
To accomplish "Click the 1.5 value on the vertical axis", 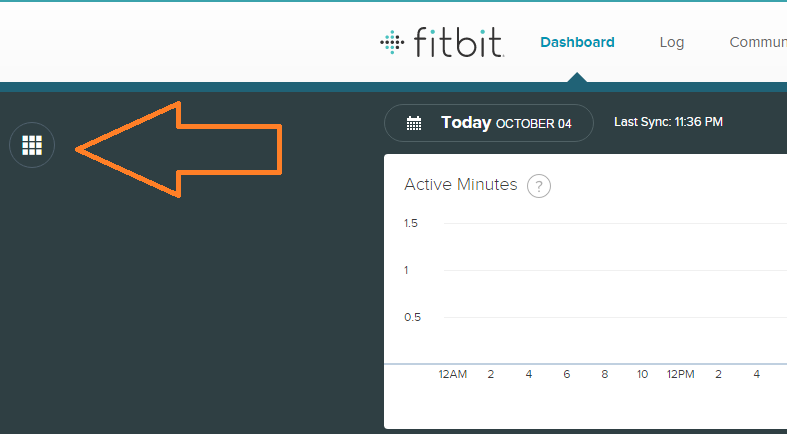I will pyautogui.click(x=411, y=223).
